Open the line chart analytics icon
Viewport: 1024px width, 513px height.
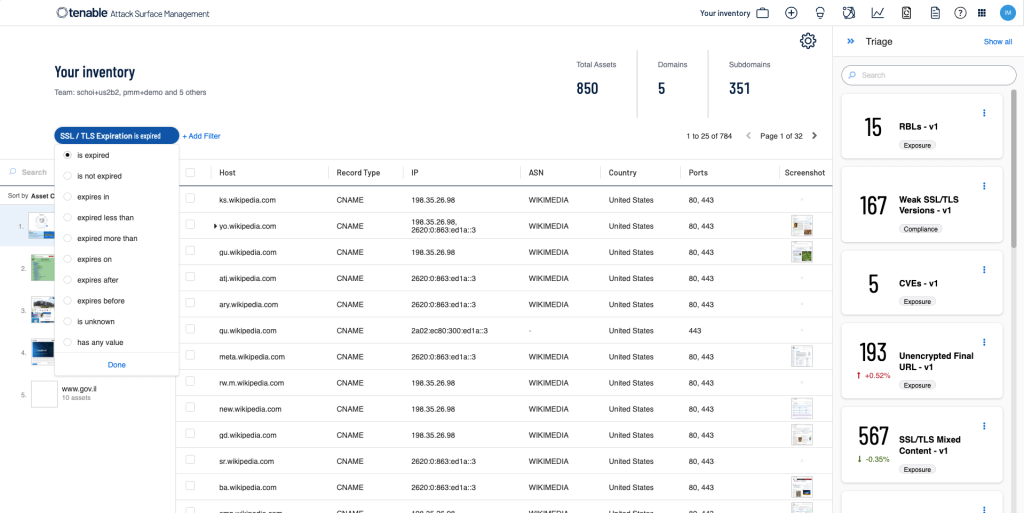878,13
